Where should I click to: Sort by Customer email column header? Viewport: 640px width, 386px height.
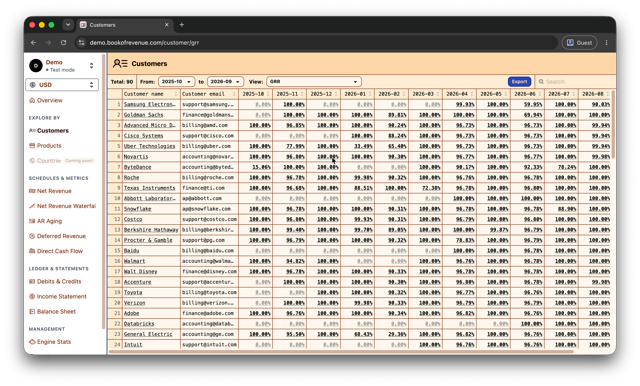(x=209, y=94)
